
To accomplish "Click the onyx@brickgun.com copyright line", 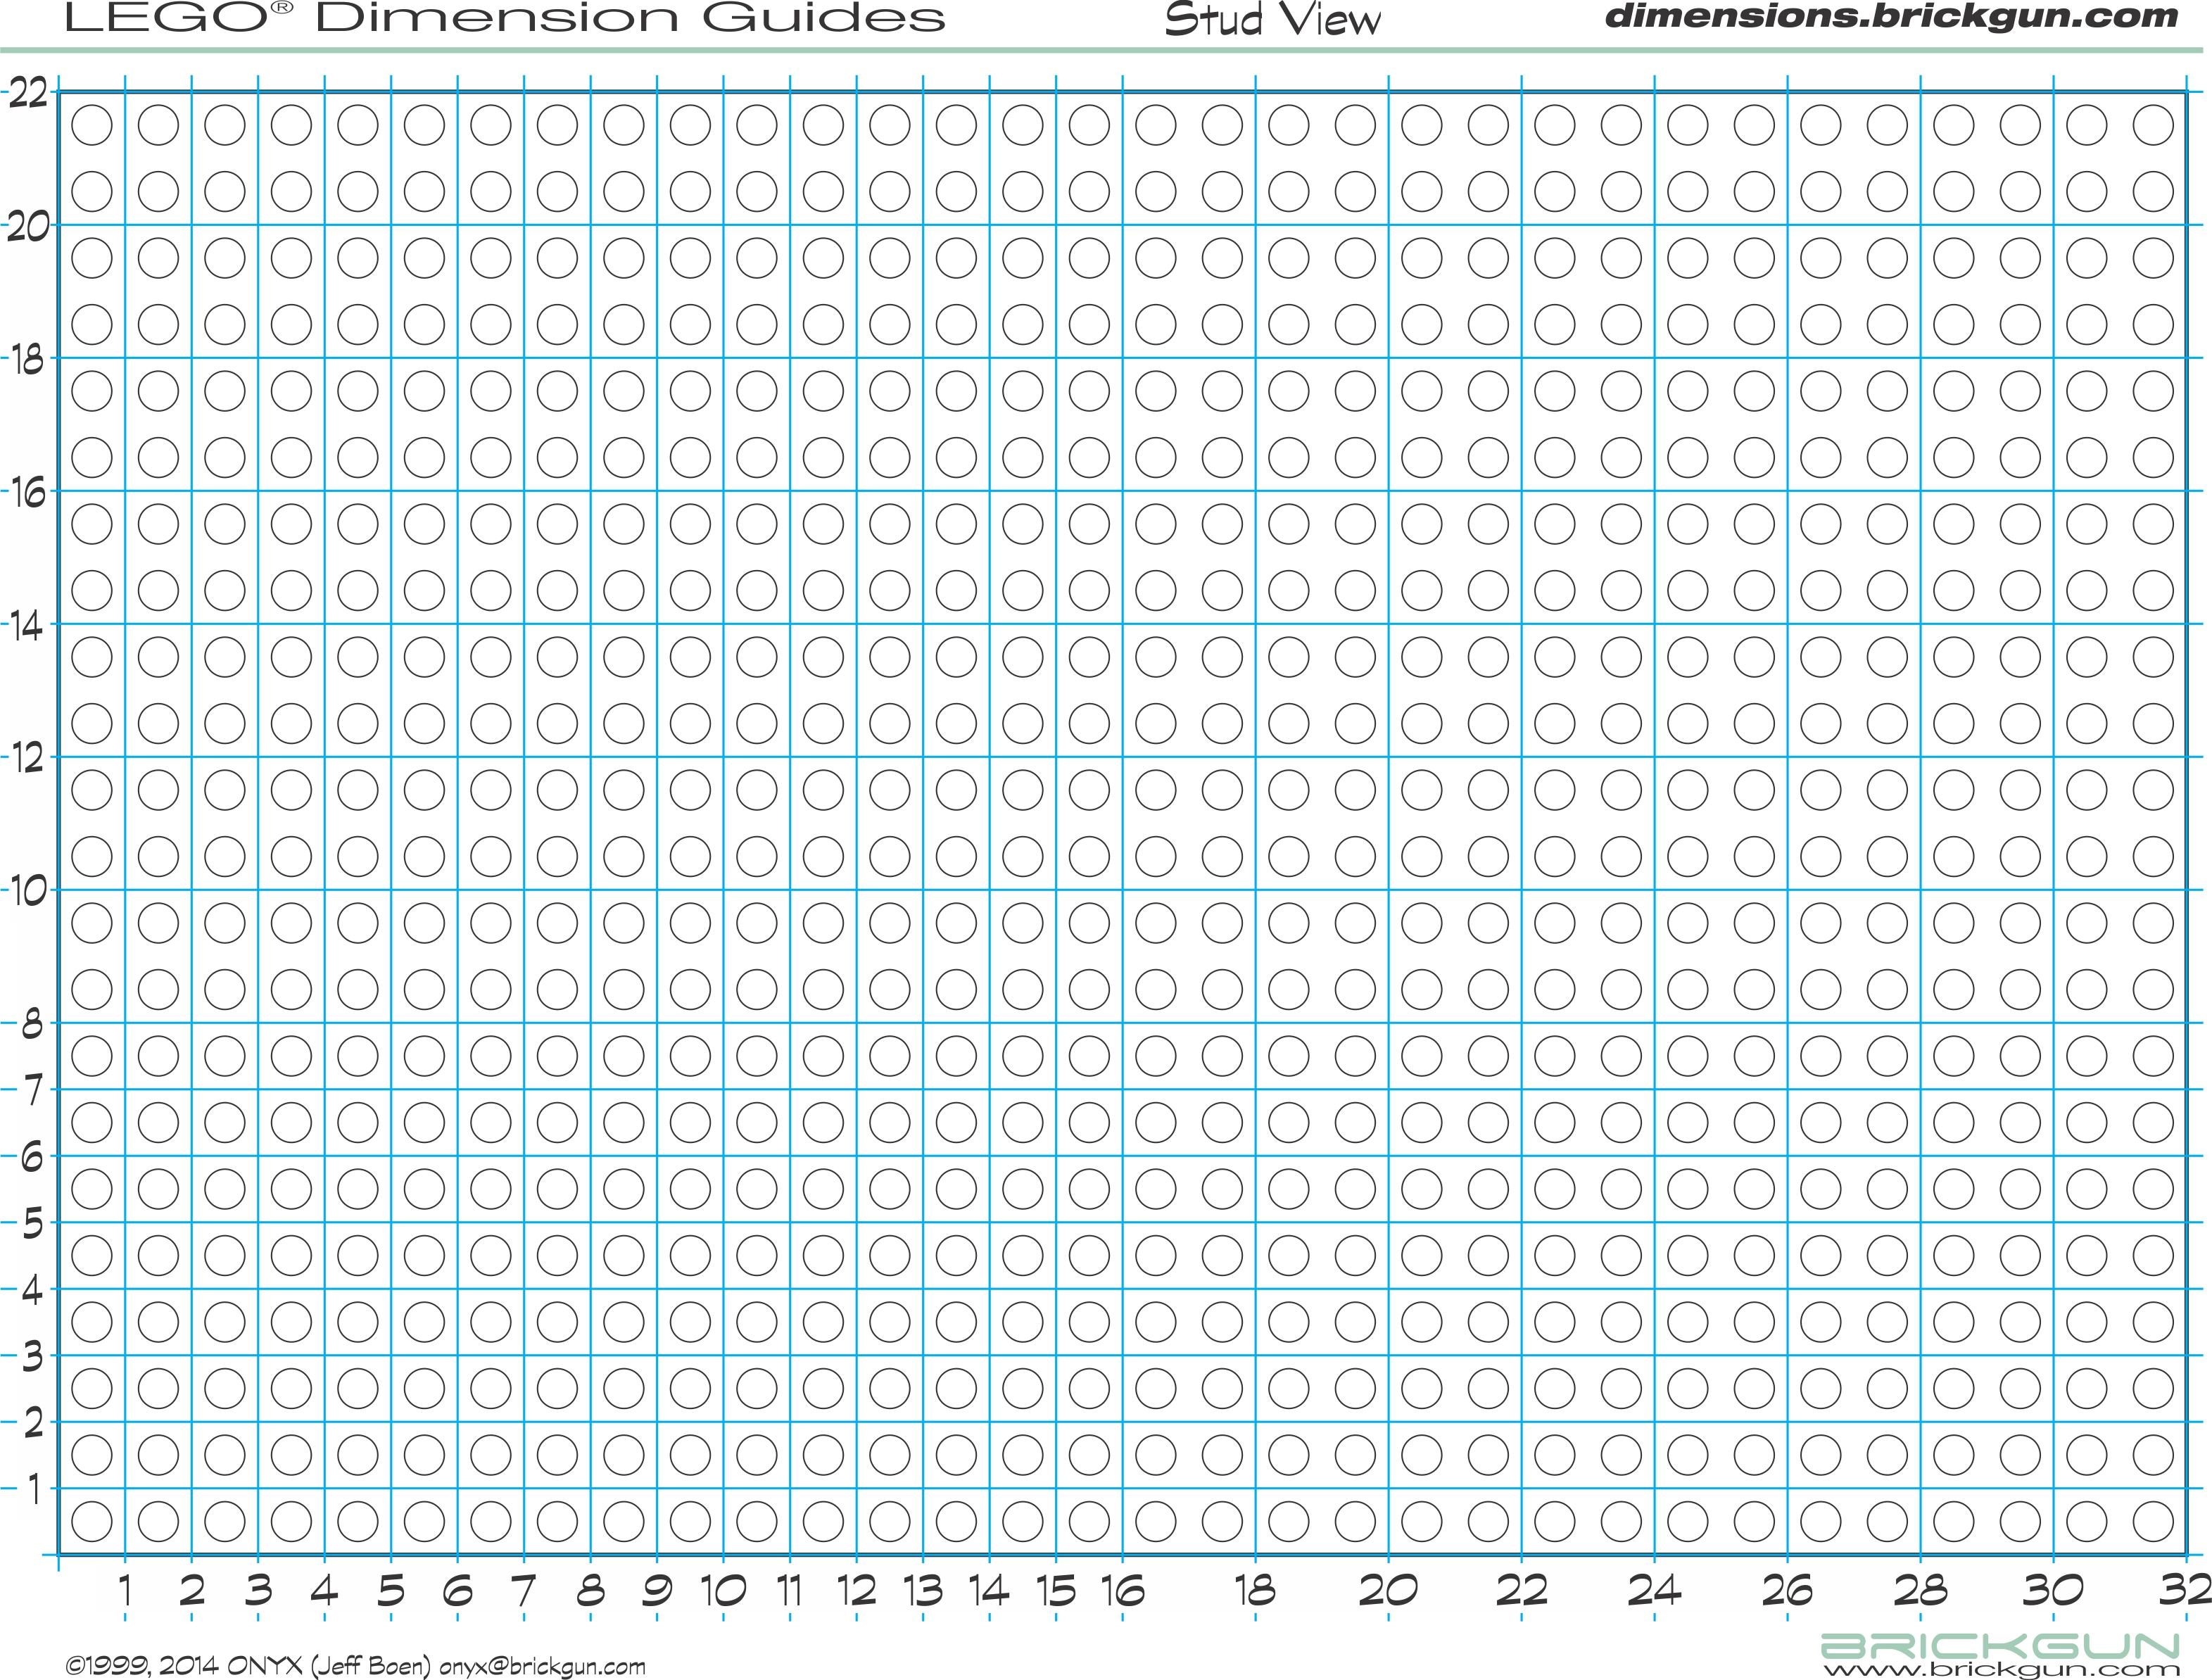I will pyautogui.click(x=355, y=1666).
